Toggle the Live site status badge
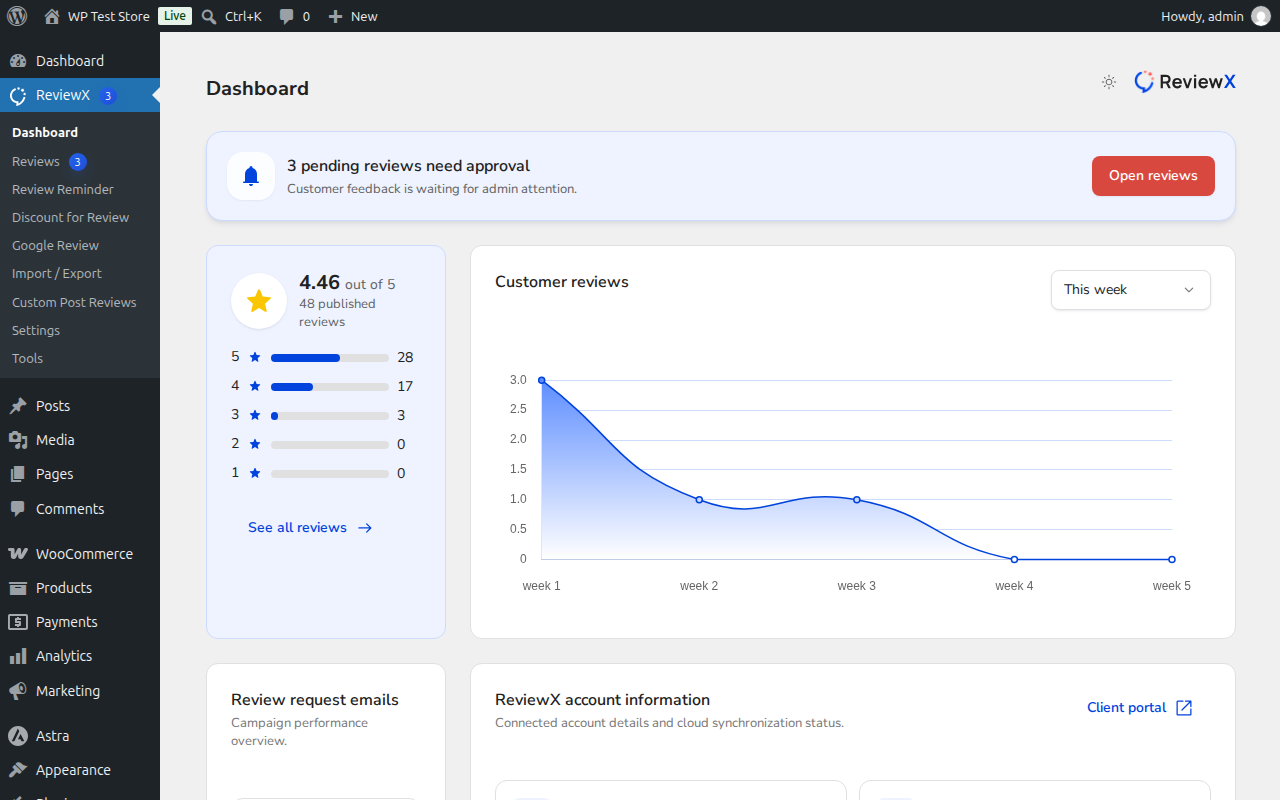This screenshot has height=800, width=1280. click(175, 16)
